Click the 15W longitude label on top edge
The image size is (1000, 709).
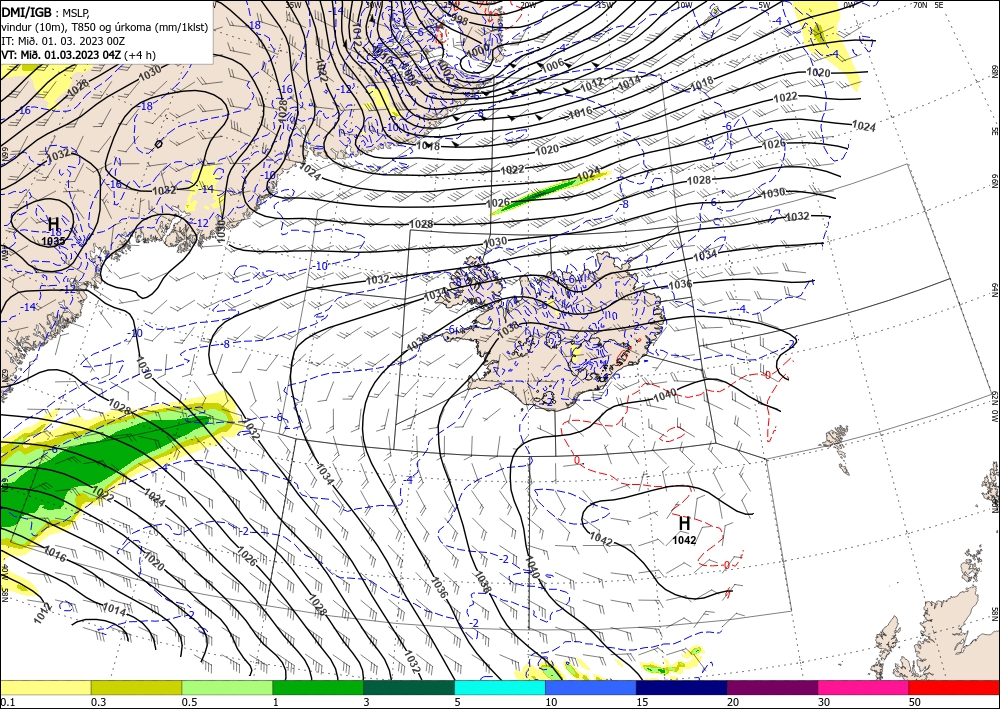tap(605, 5)
